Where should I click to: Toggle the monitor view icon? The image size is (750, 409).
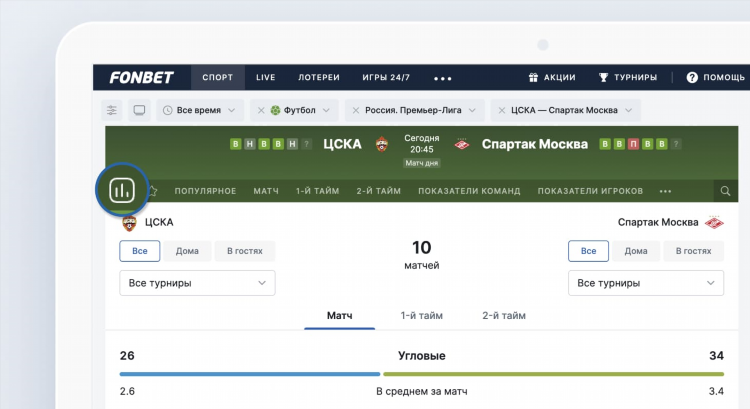(x=139, y=110)
